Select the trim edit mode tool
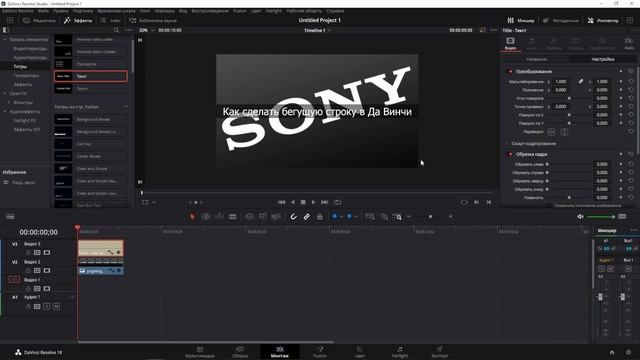Image resolution: width=640 pixels, height=360 pixels. click(206, 216)
